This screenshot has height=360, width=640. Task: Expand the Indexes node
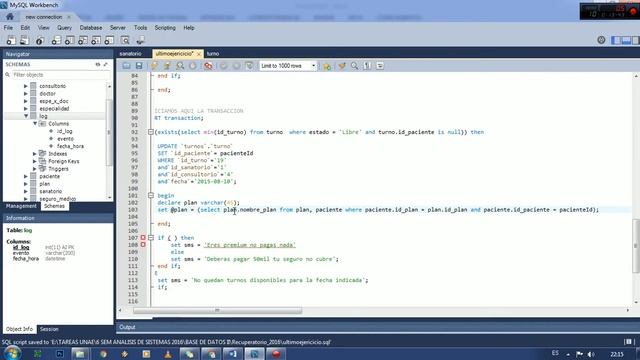click(x=35, y=153)
